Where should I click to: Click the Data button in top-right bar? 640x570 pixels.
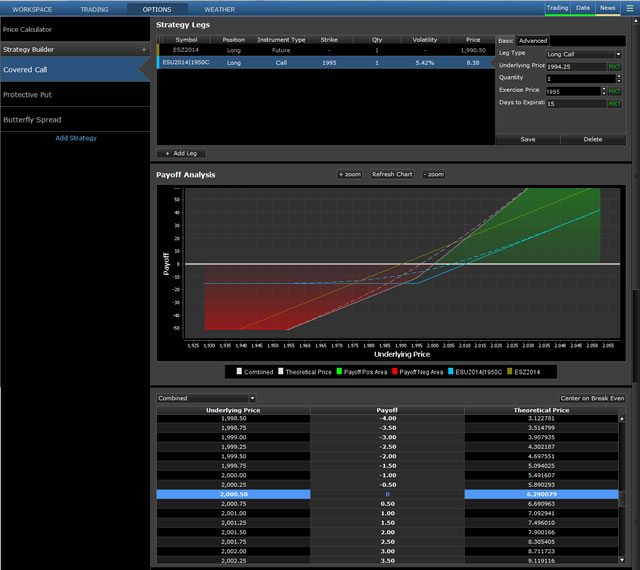pyautogui.click(x=583, y=8)
